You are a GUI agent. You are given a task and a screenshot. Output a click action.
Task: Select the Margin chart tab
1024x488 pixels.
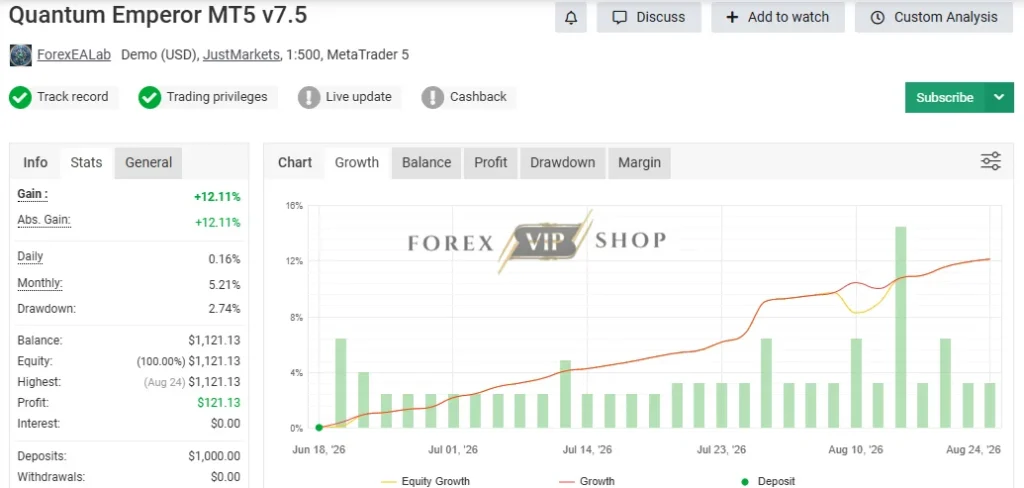639,163
